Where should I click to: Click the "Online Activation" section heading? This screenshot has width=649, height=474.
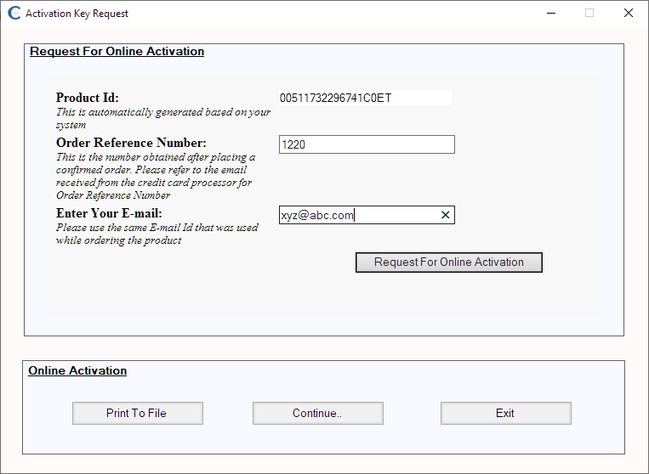[77, 371]
